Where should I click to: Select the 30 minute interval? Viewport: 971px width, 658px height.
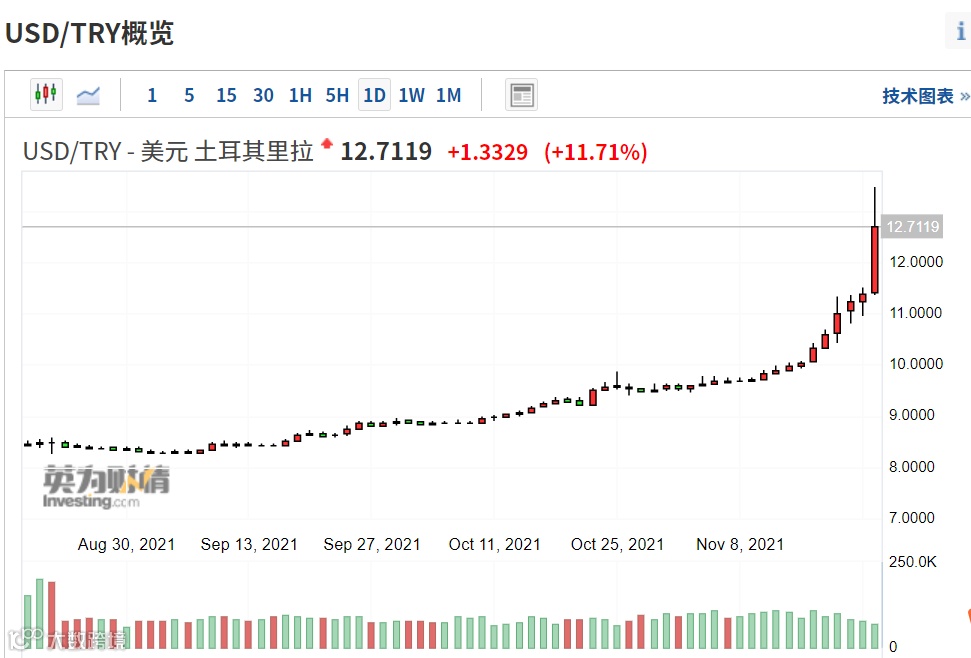tap(263, 95)
